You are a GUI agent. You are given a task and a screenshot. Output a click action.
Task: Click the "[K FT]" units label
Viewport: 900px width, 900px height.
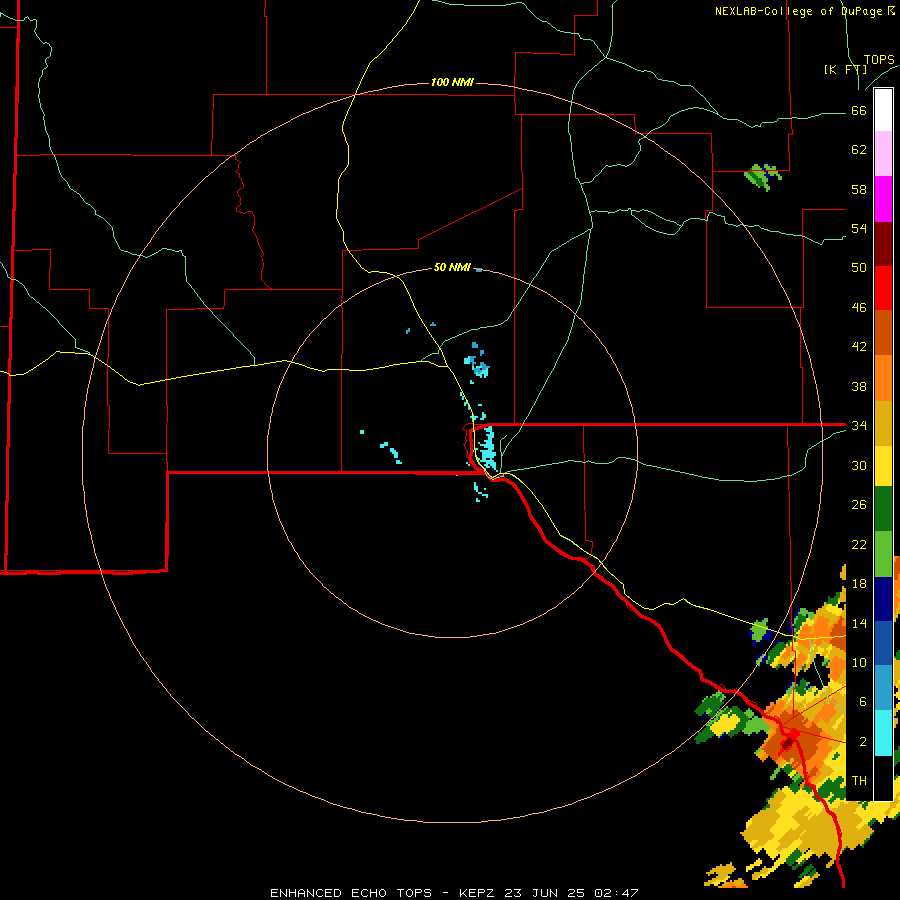[845, 69]
